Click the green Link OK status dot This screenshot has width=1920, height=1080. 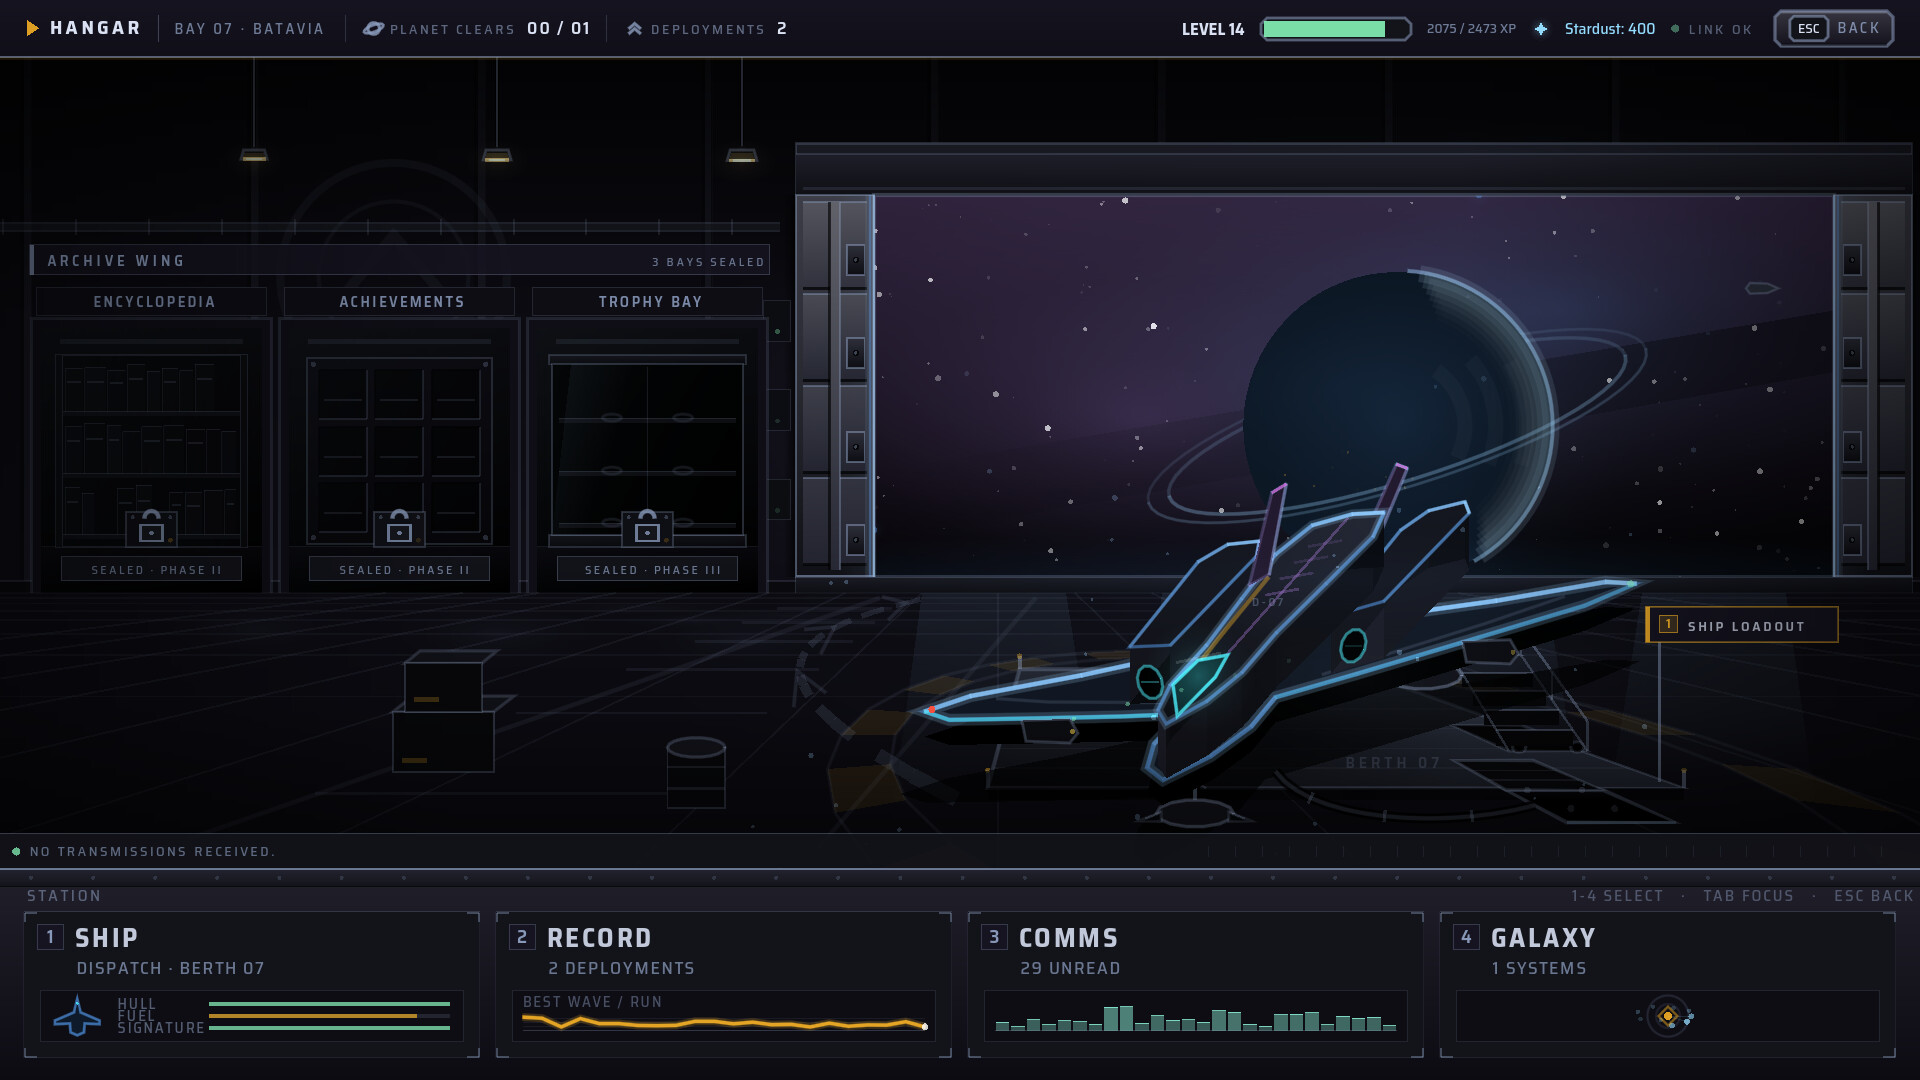click(1675, 29)
